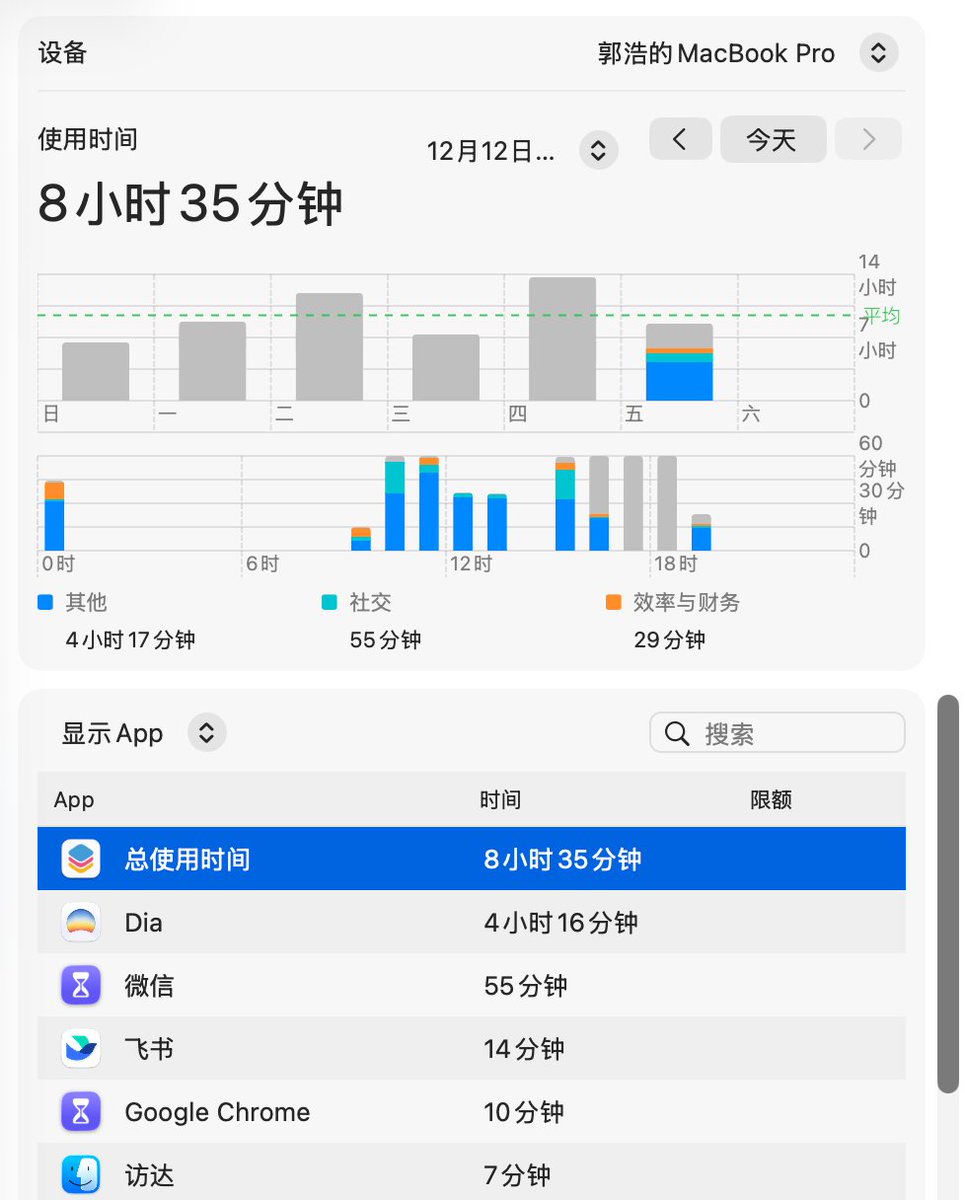The width and height of the screenshot is (965, 1200).
Task: Click the search magnifier icon
Action: coord(678,733)
